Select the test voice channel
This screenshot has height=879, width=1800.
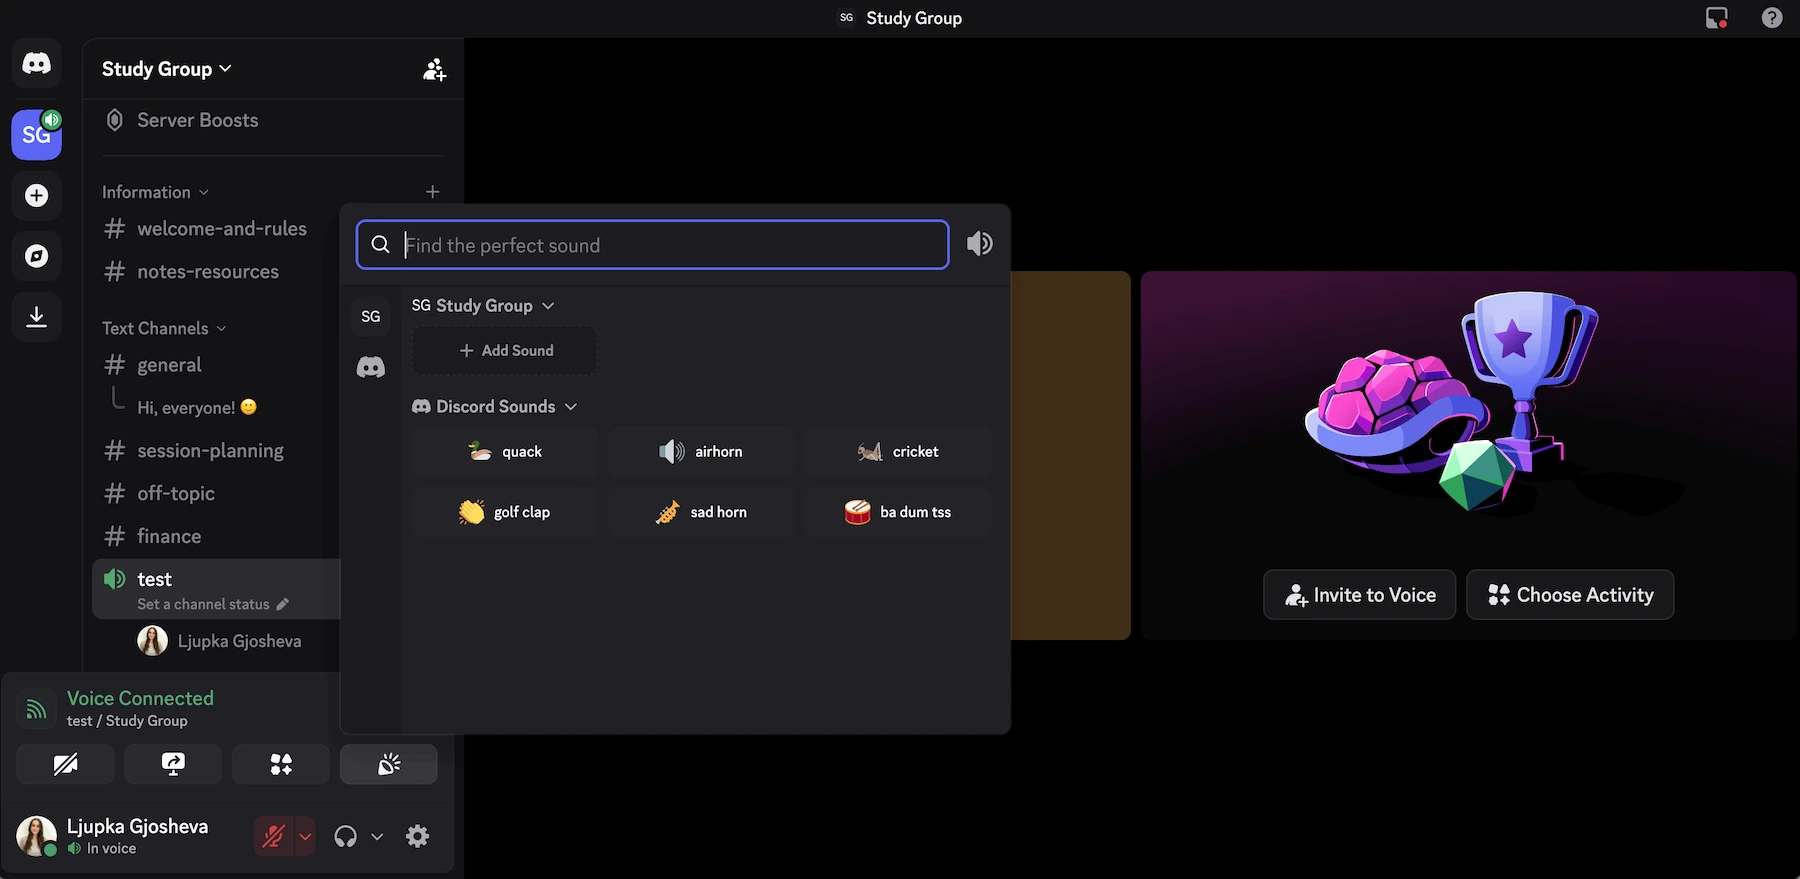point(216,589)
